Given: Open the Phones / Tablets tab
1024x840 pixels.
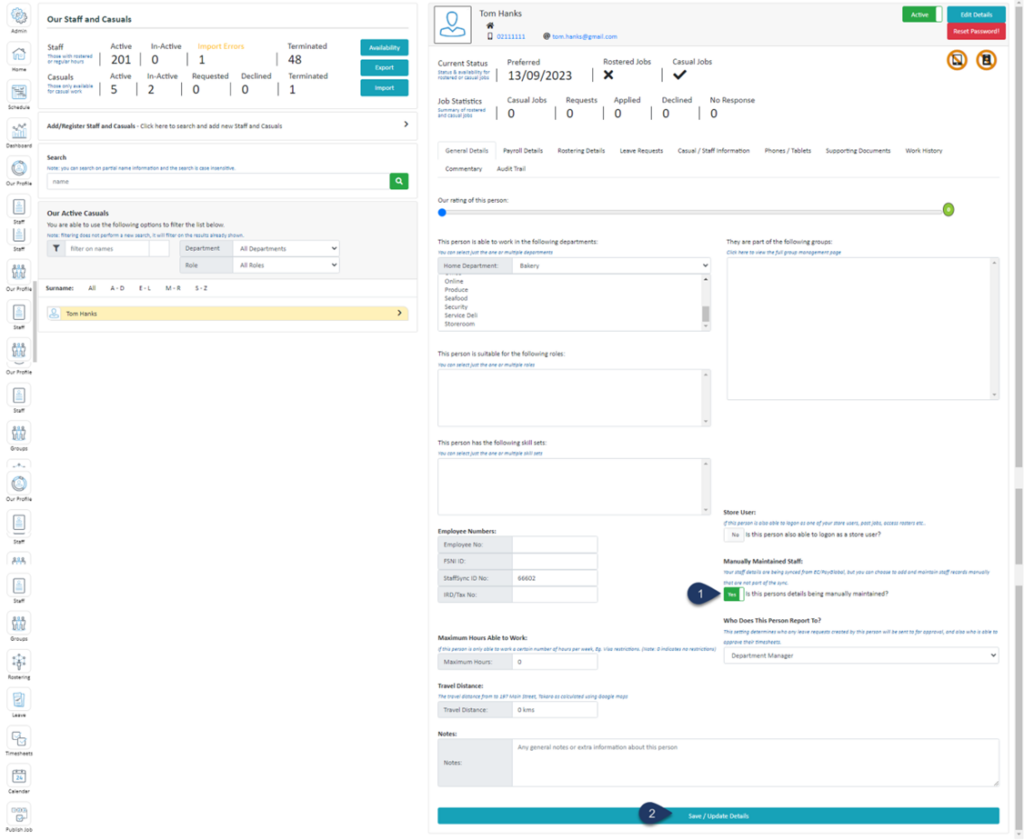Looking at the screenshot, I should click(788, 151).
